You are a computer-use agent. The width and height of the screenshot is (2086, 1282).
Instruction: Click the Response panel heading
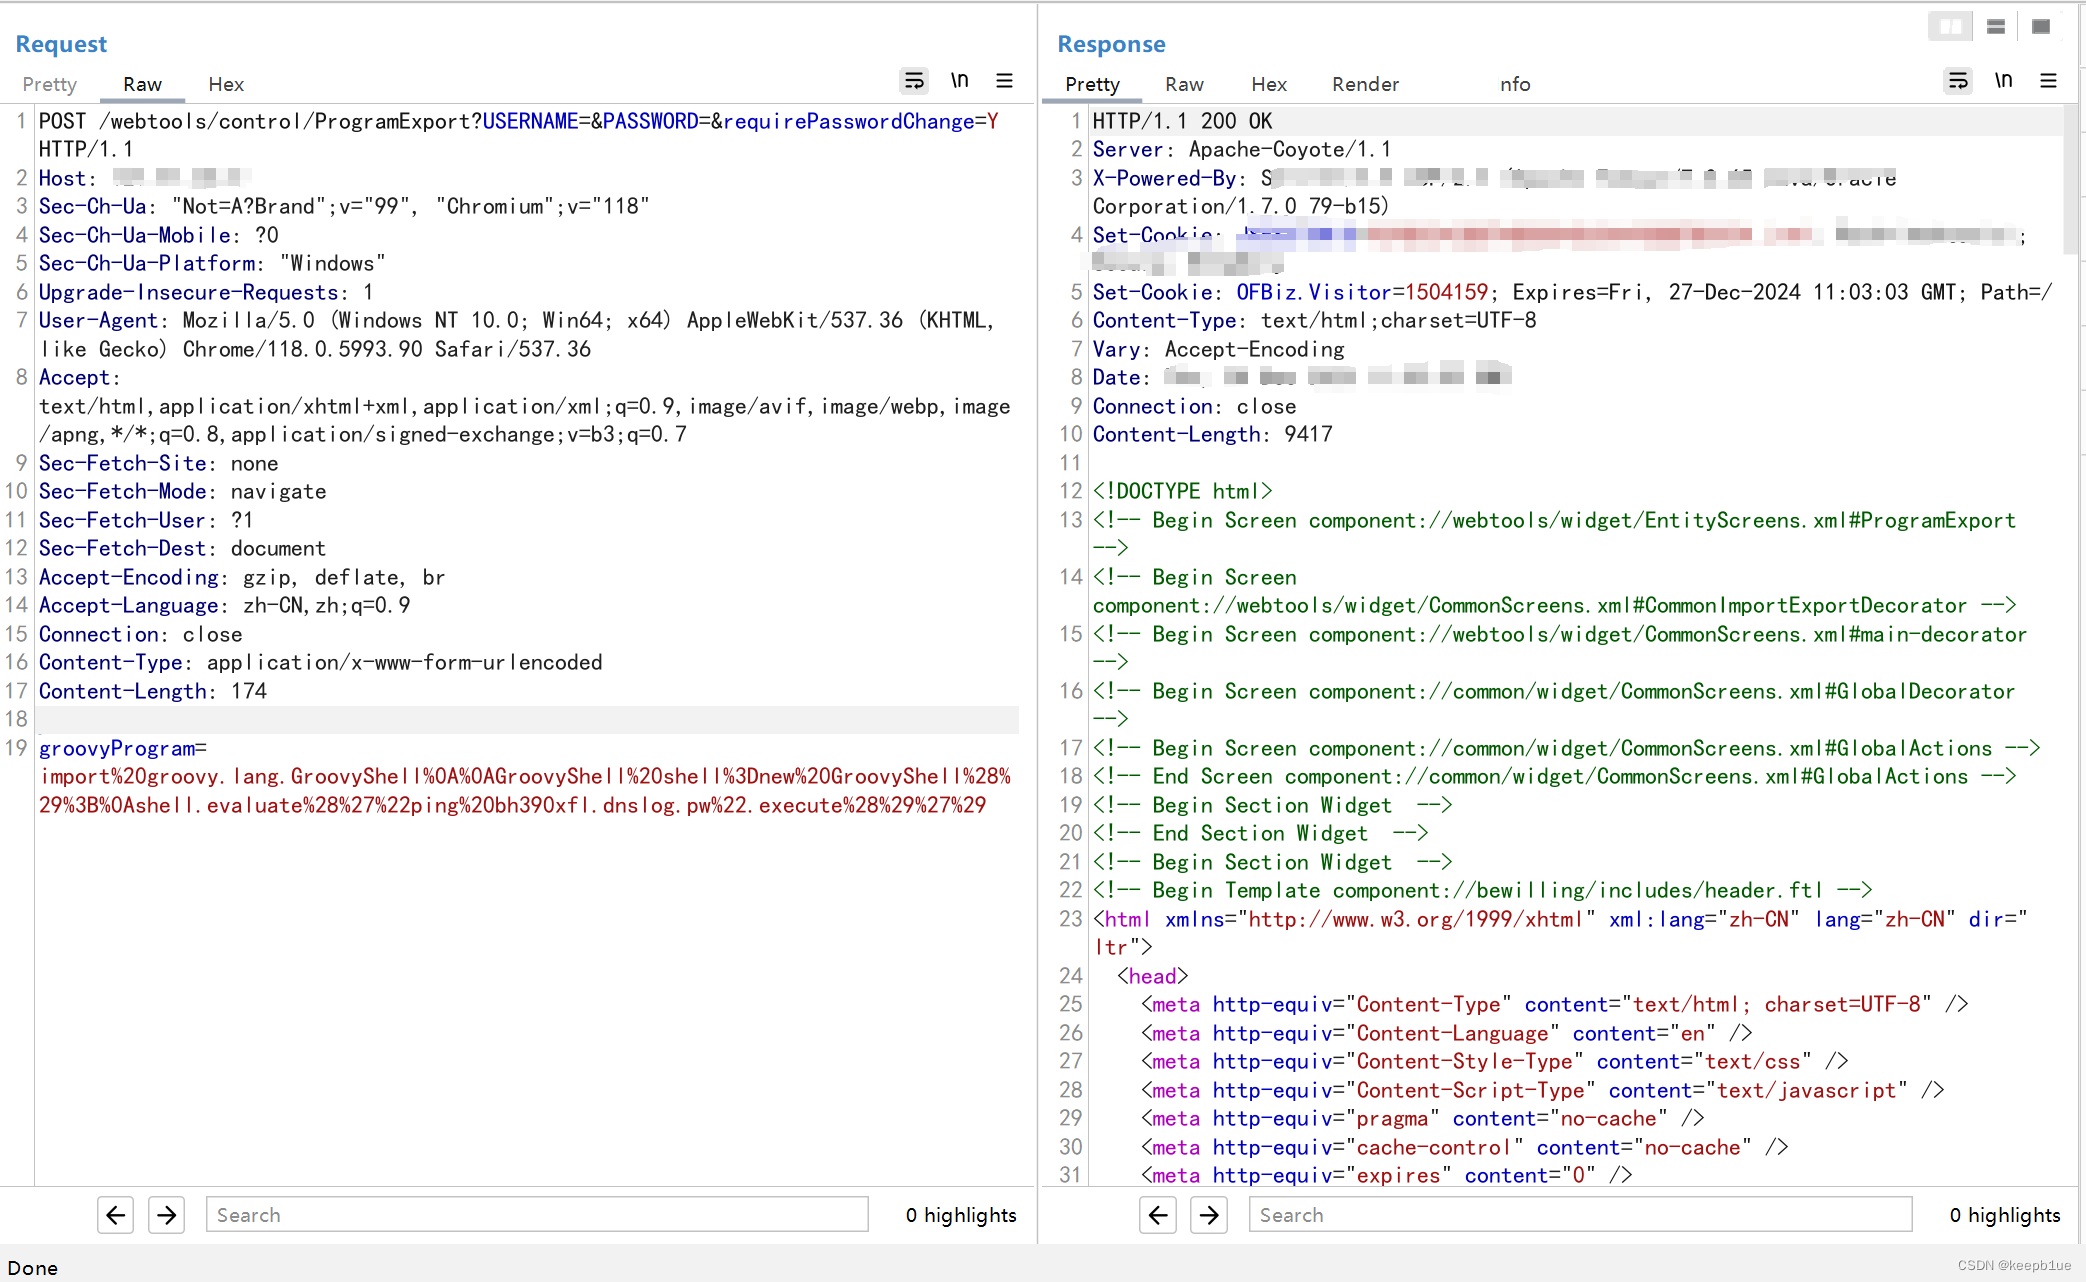pos(1111,44)
